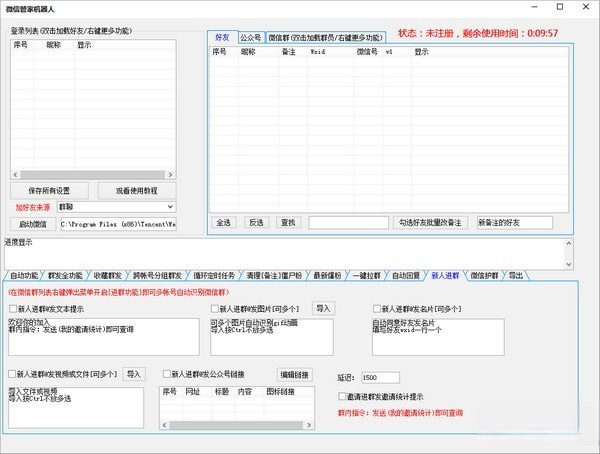Open the 微信群 tab in the contact panel

coord(325,38)
